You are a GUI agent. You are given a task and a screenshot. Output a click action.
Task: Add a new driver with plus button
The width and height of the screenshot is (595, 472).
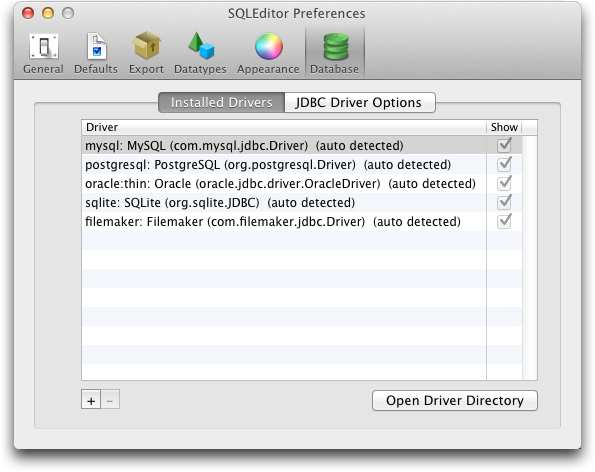[x=91, y=400]
